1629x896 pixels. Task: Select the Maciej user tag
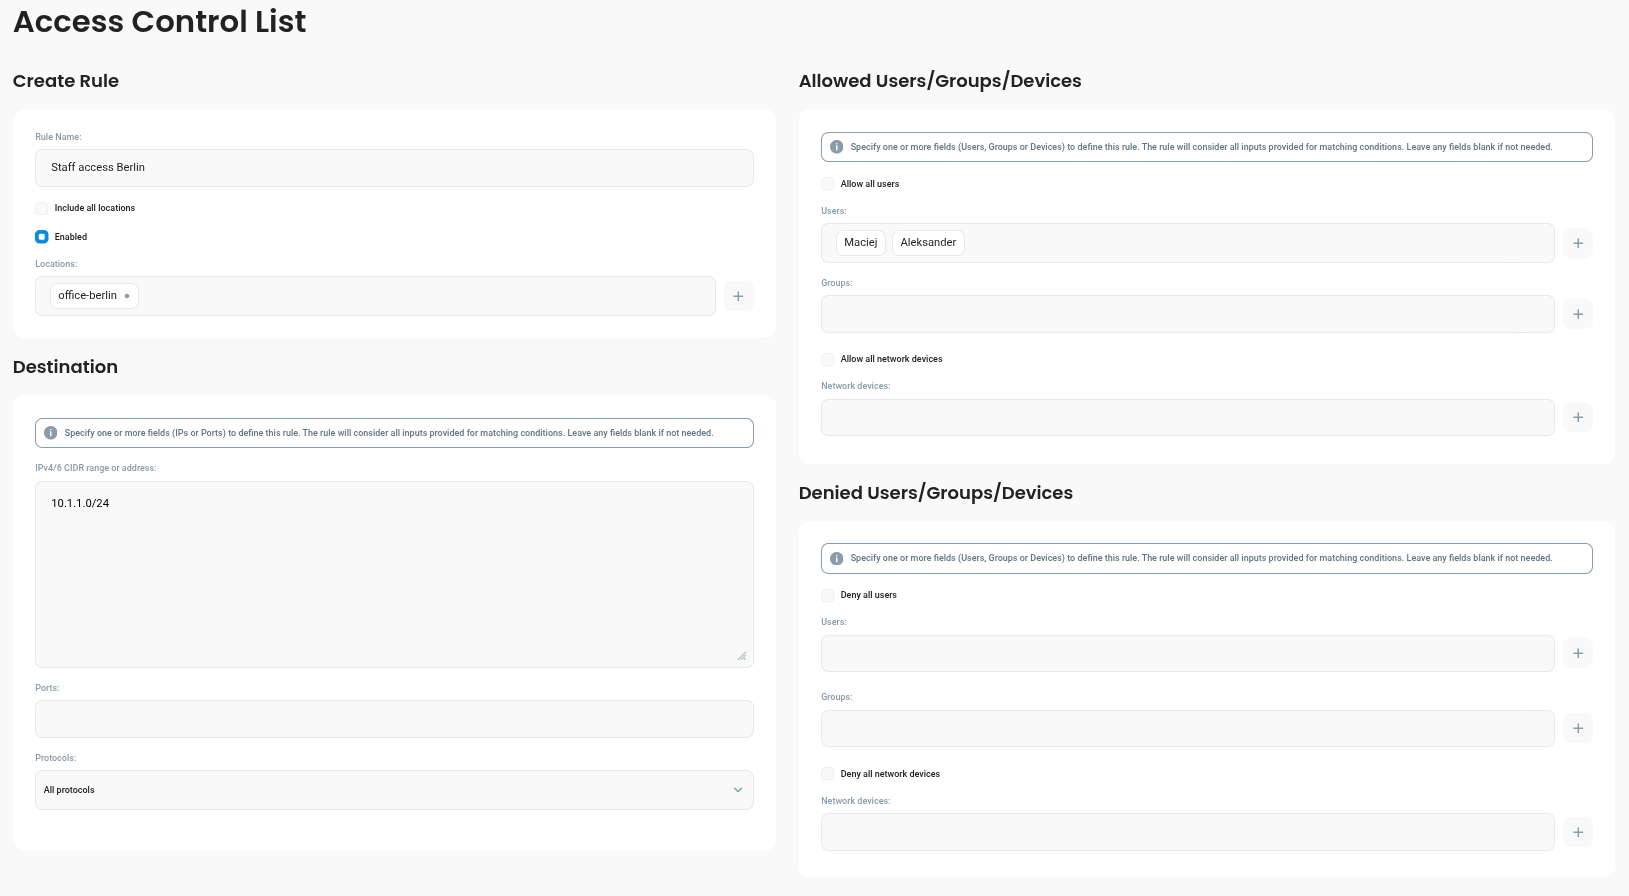860,243
